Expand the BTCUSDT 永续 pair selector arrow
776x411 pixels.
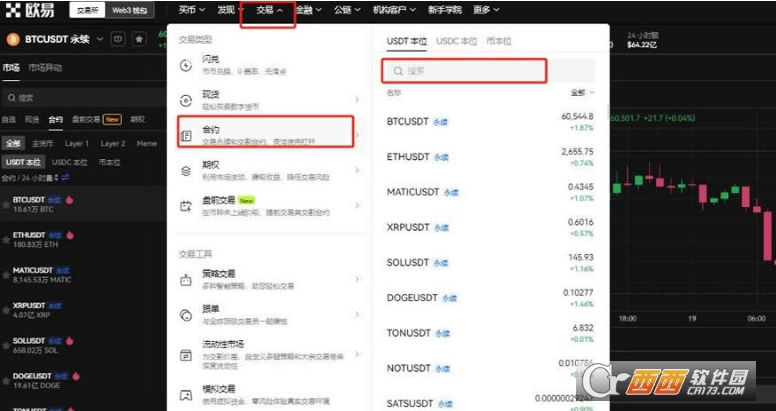pos(101,39)
